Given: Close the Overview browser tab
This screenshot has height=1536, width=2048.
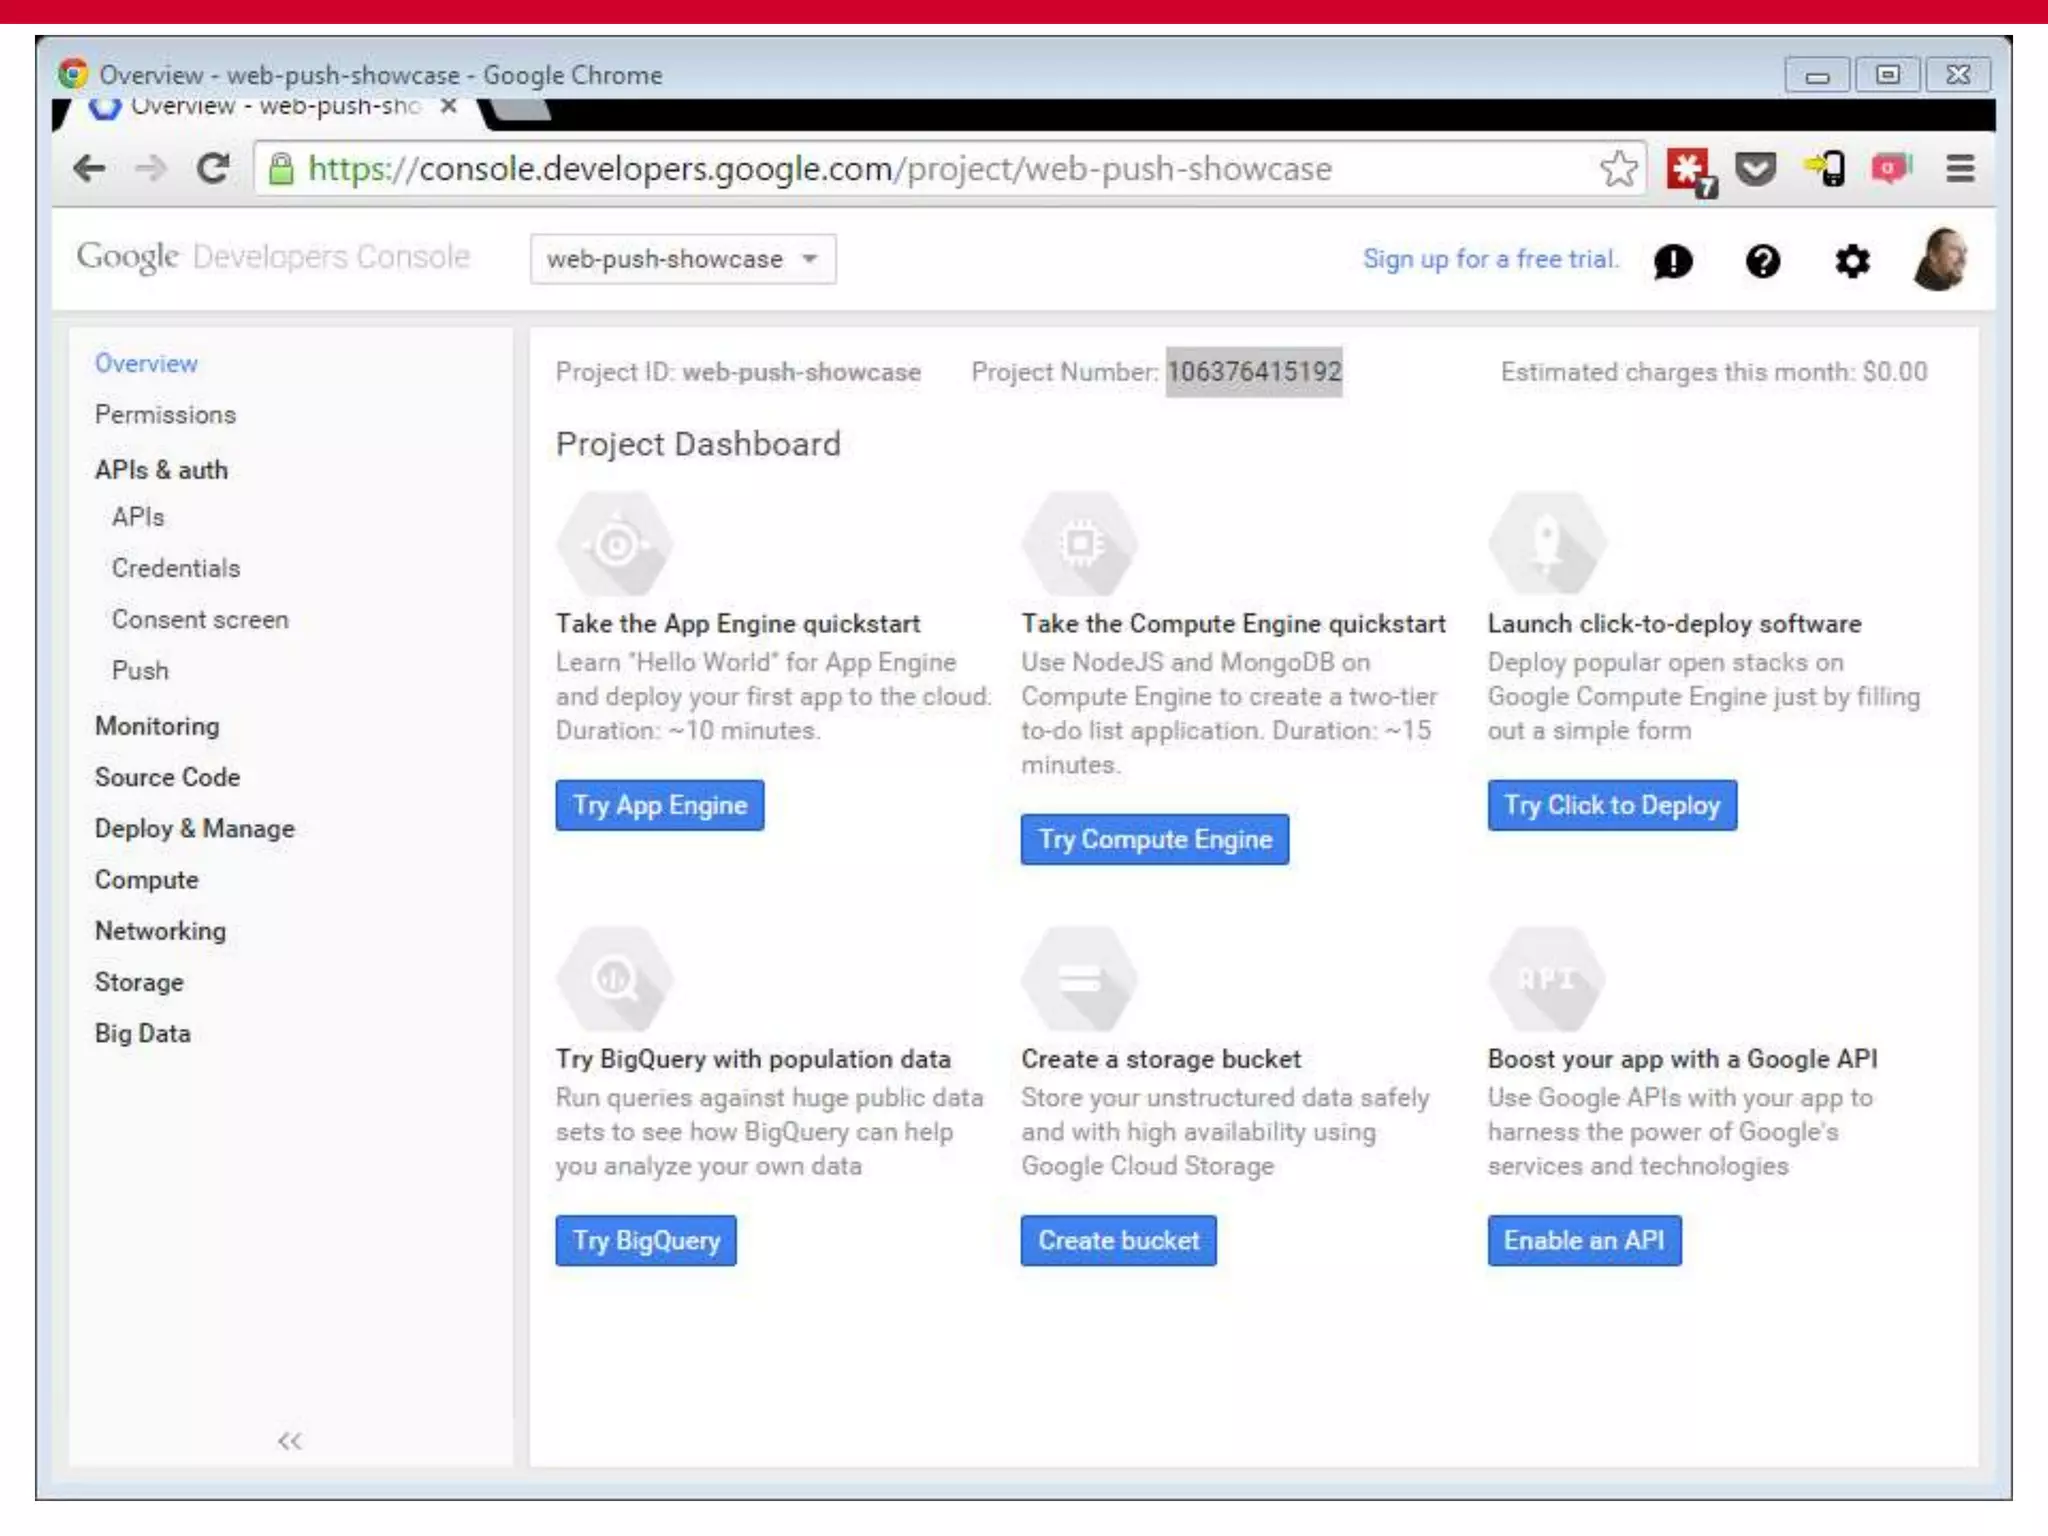Looking at the screenshot, I should [x=449, y=106].
